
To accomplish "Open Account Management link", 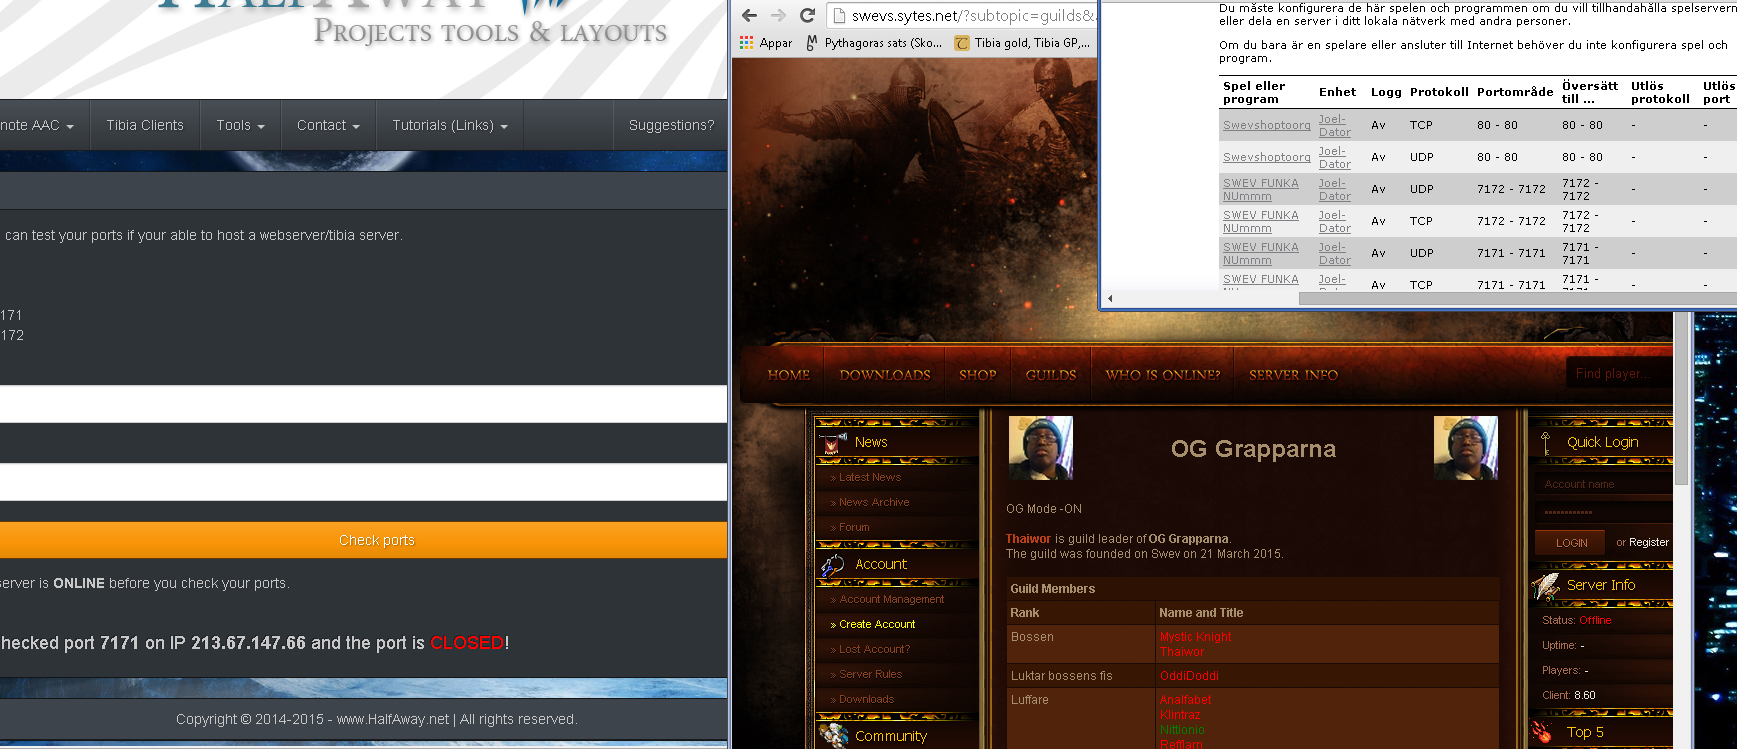I will point(891,599).
